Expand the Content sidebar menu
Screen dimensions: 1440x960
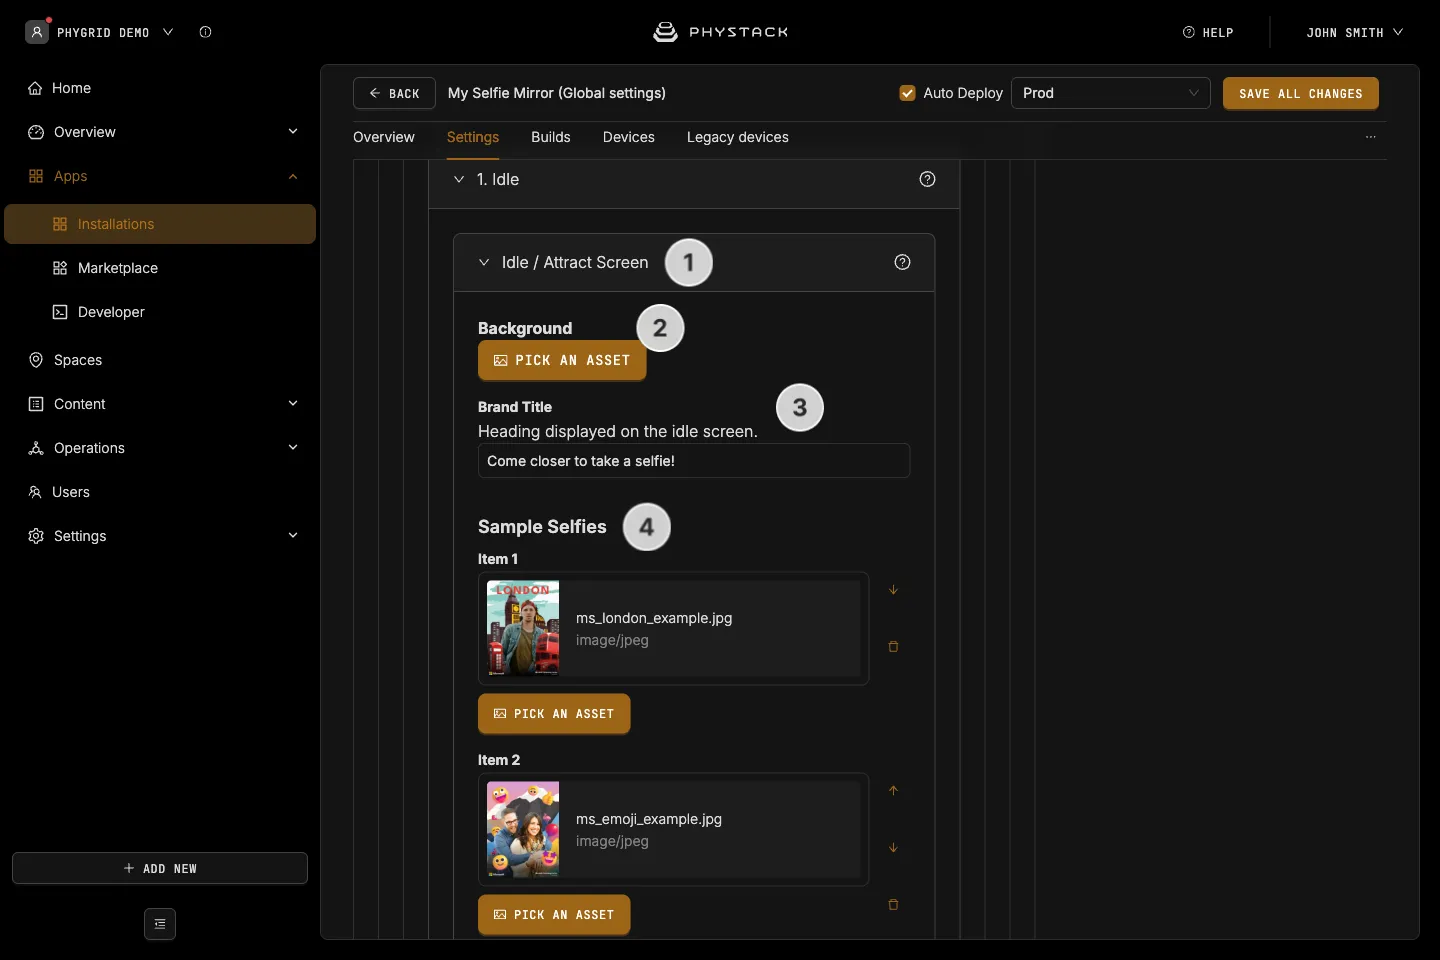pyautogui.click(x=293, y=404)
